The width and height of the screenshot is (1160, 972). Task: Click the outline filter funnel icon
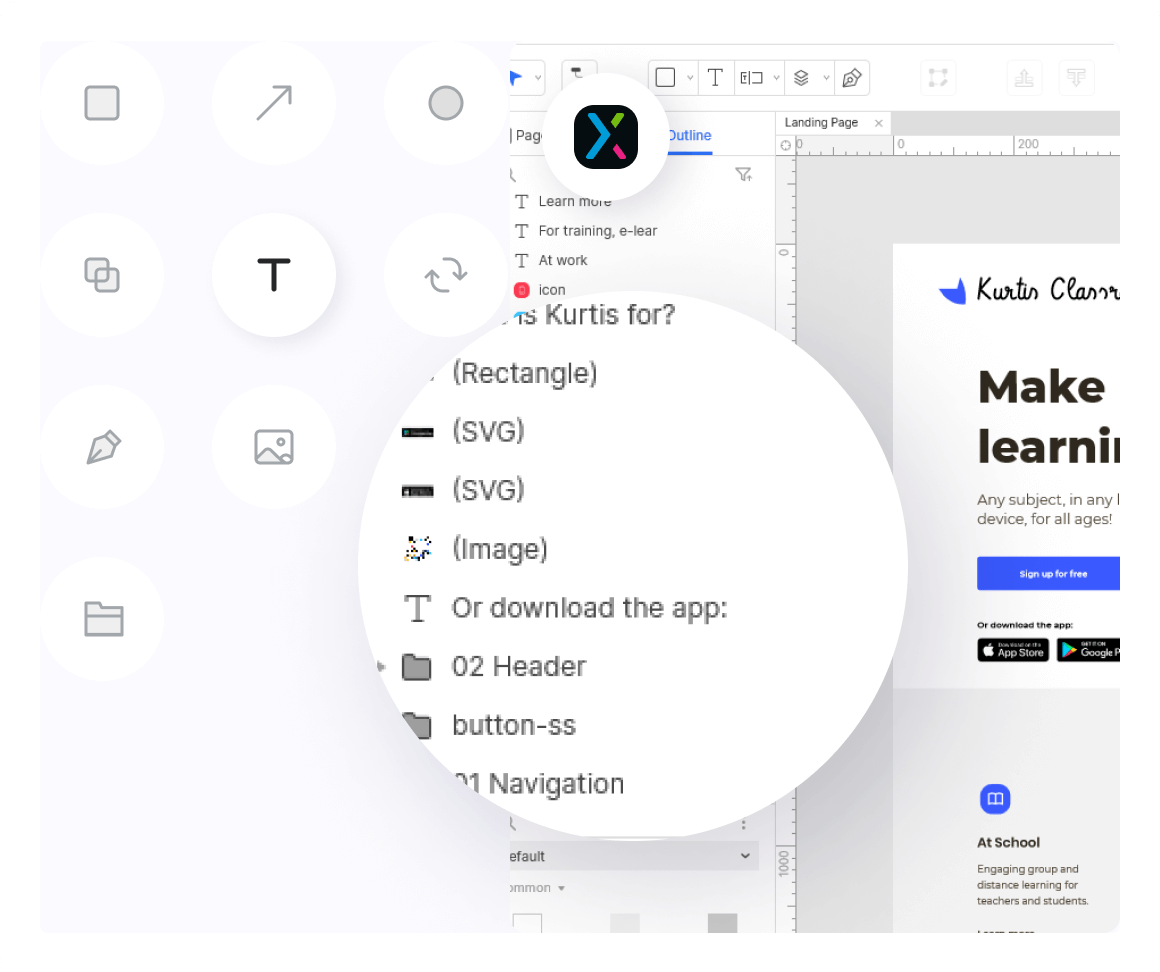point(743,175)
